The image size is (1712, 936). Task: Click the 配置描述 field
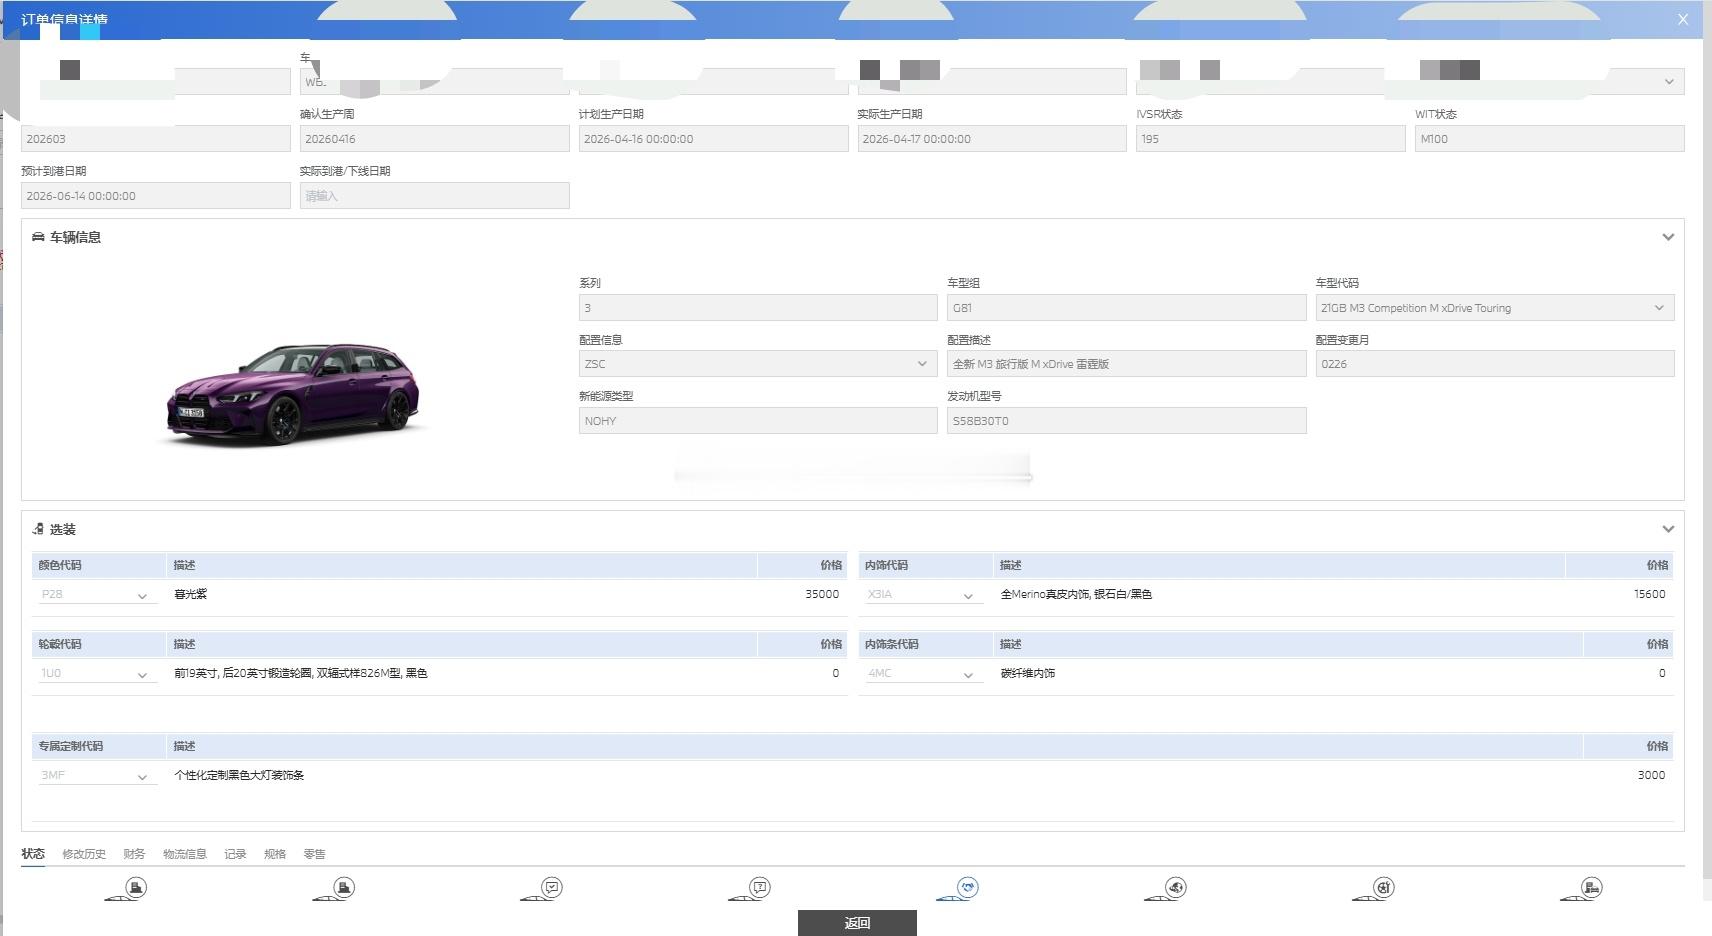(1127, 364)
